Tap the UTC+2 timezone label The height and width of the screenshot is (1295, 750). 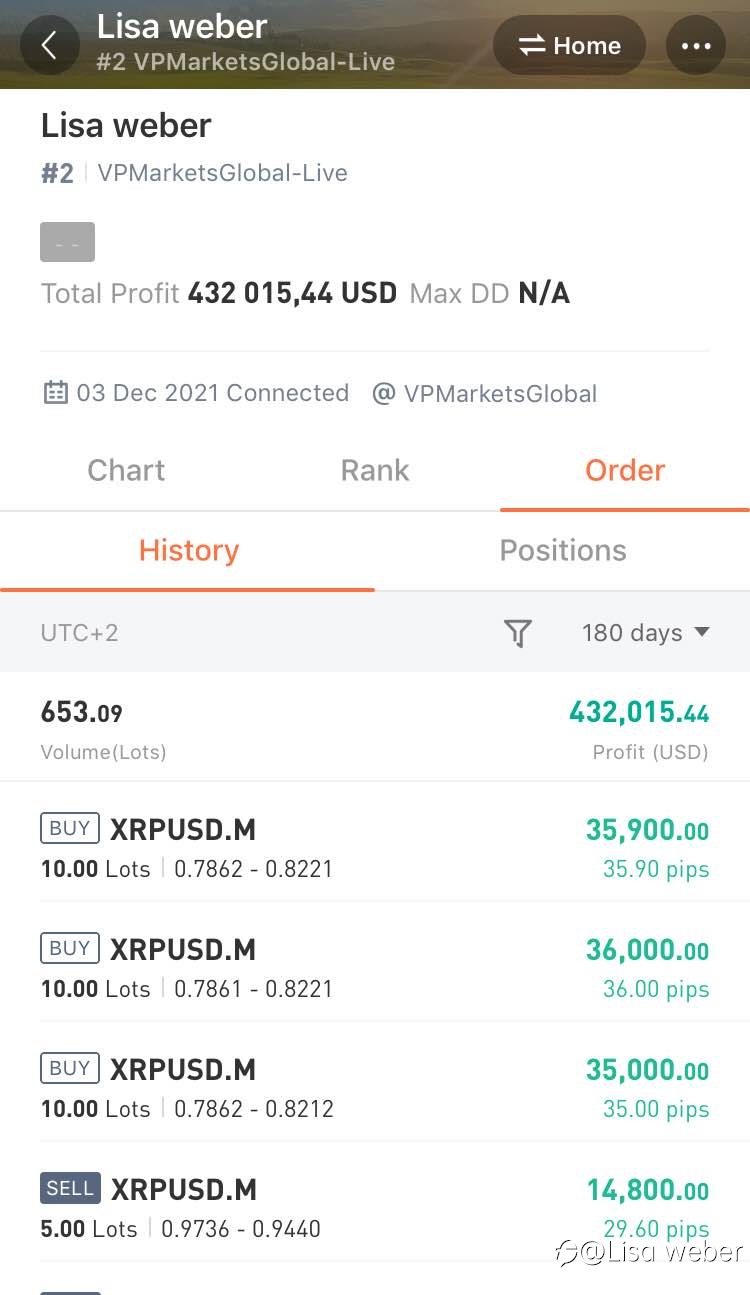coord(79,632)
